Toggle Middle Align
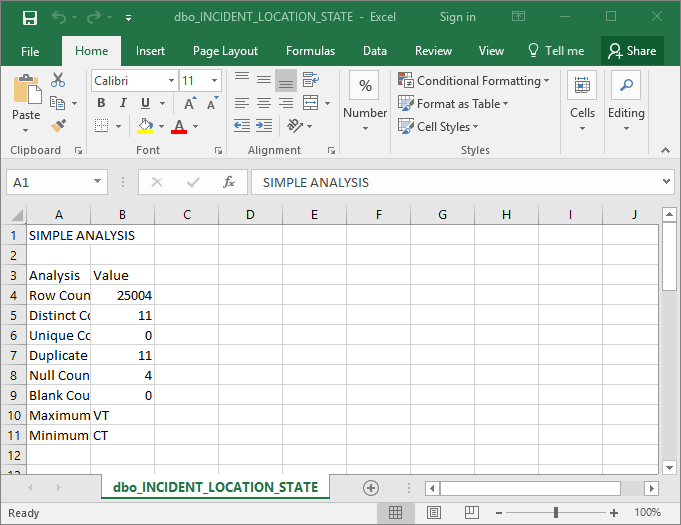This screenshot has width=681, height=525. [x=264, y=79]
